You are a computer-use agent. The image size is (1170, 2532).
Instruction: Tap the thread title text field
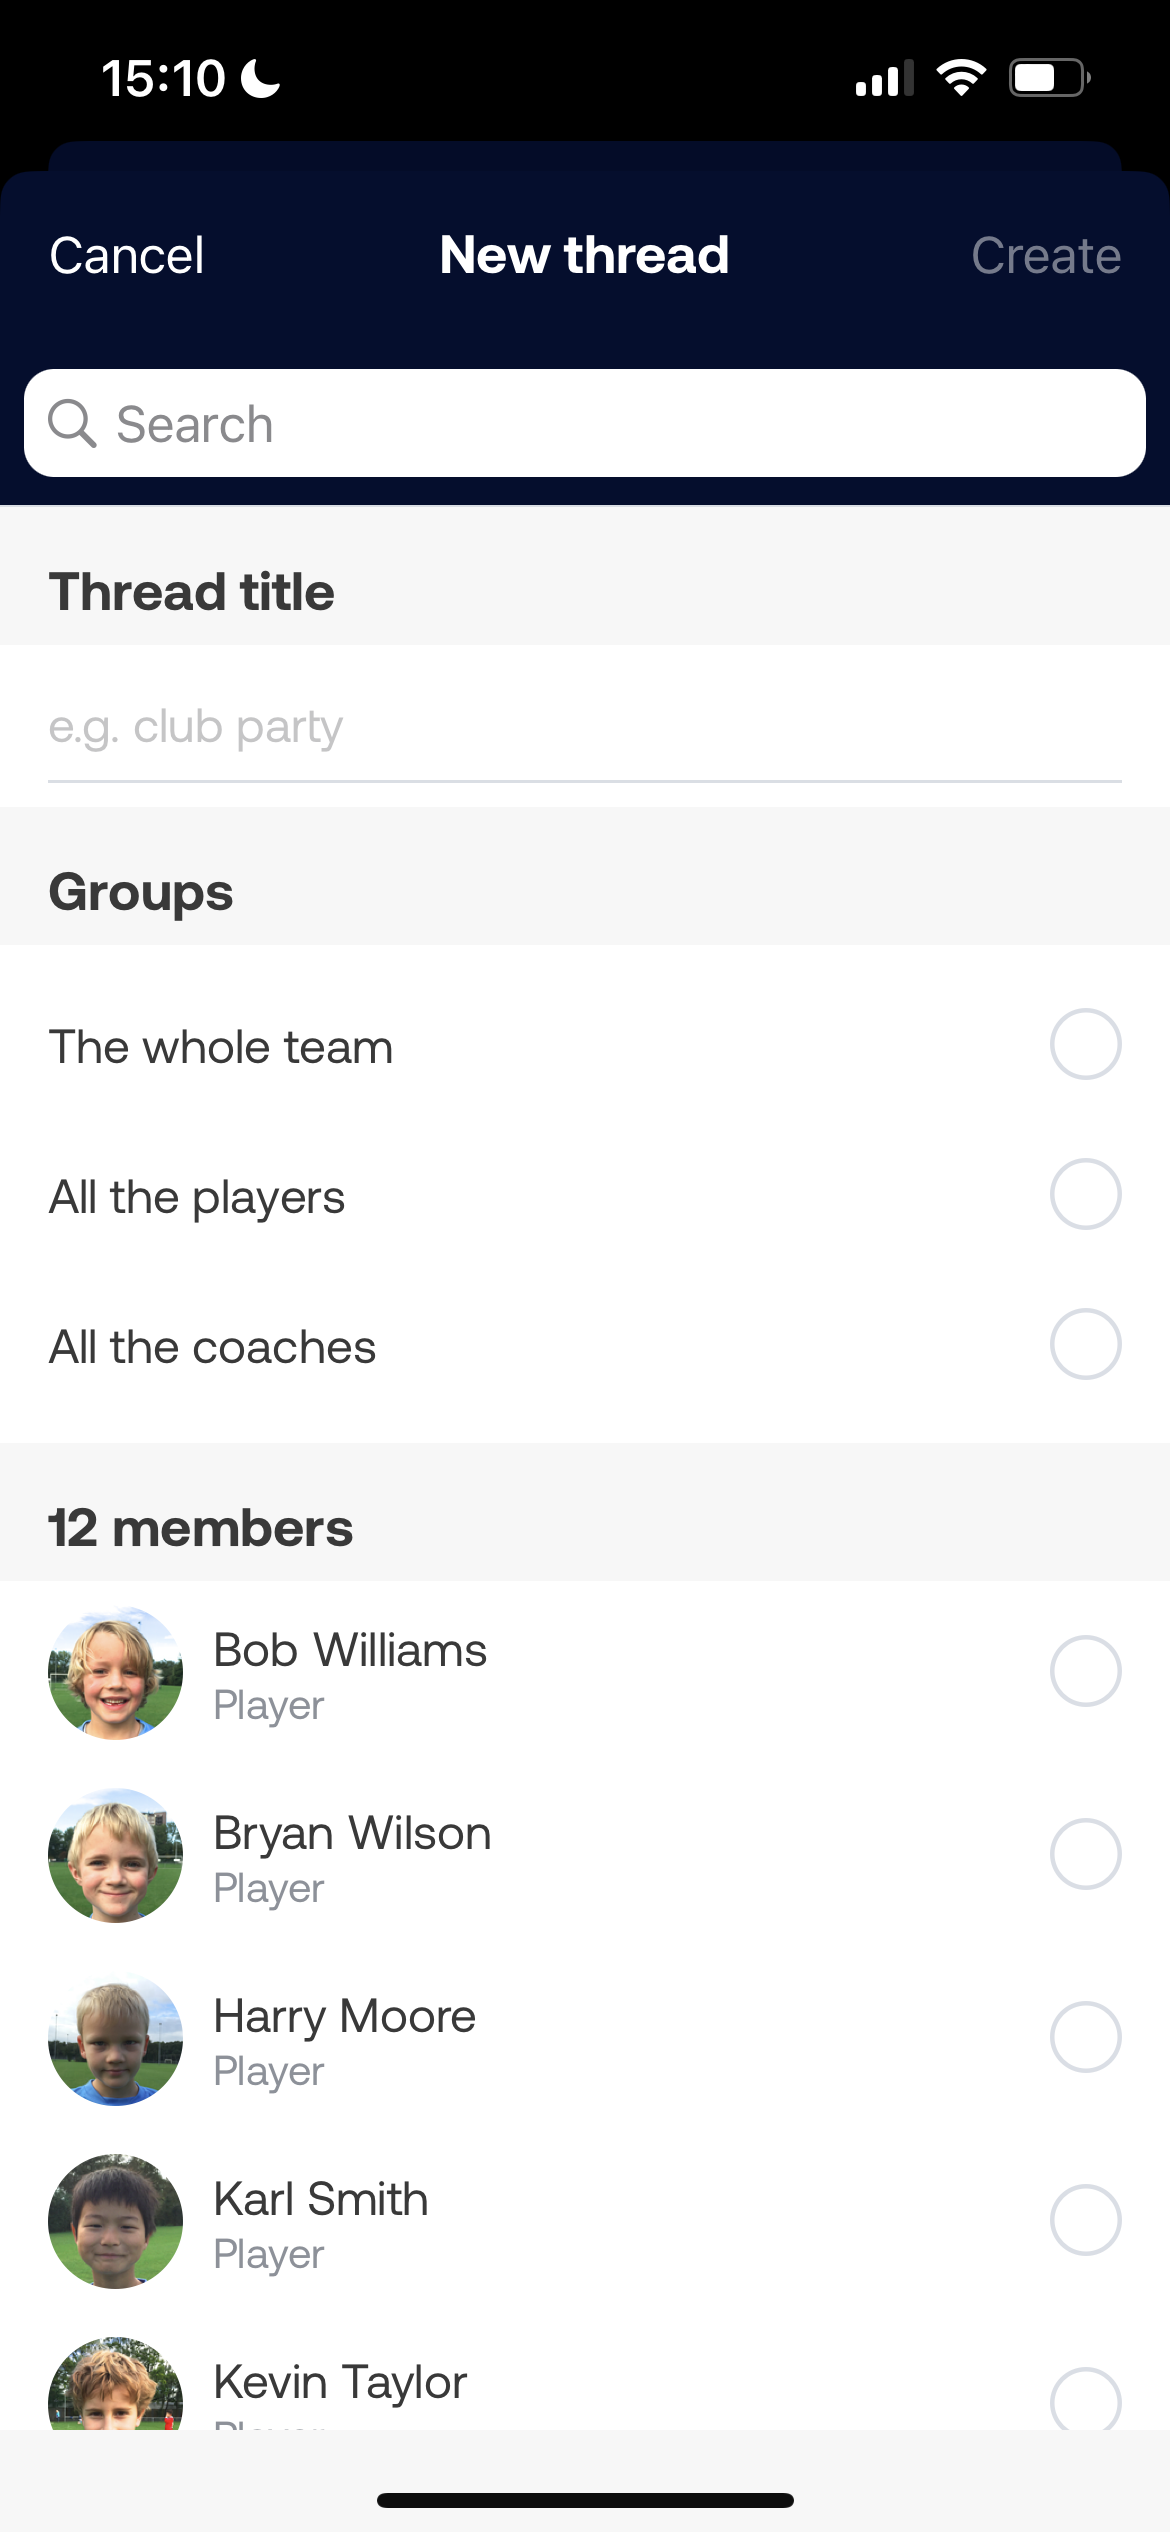coord(585,727)
